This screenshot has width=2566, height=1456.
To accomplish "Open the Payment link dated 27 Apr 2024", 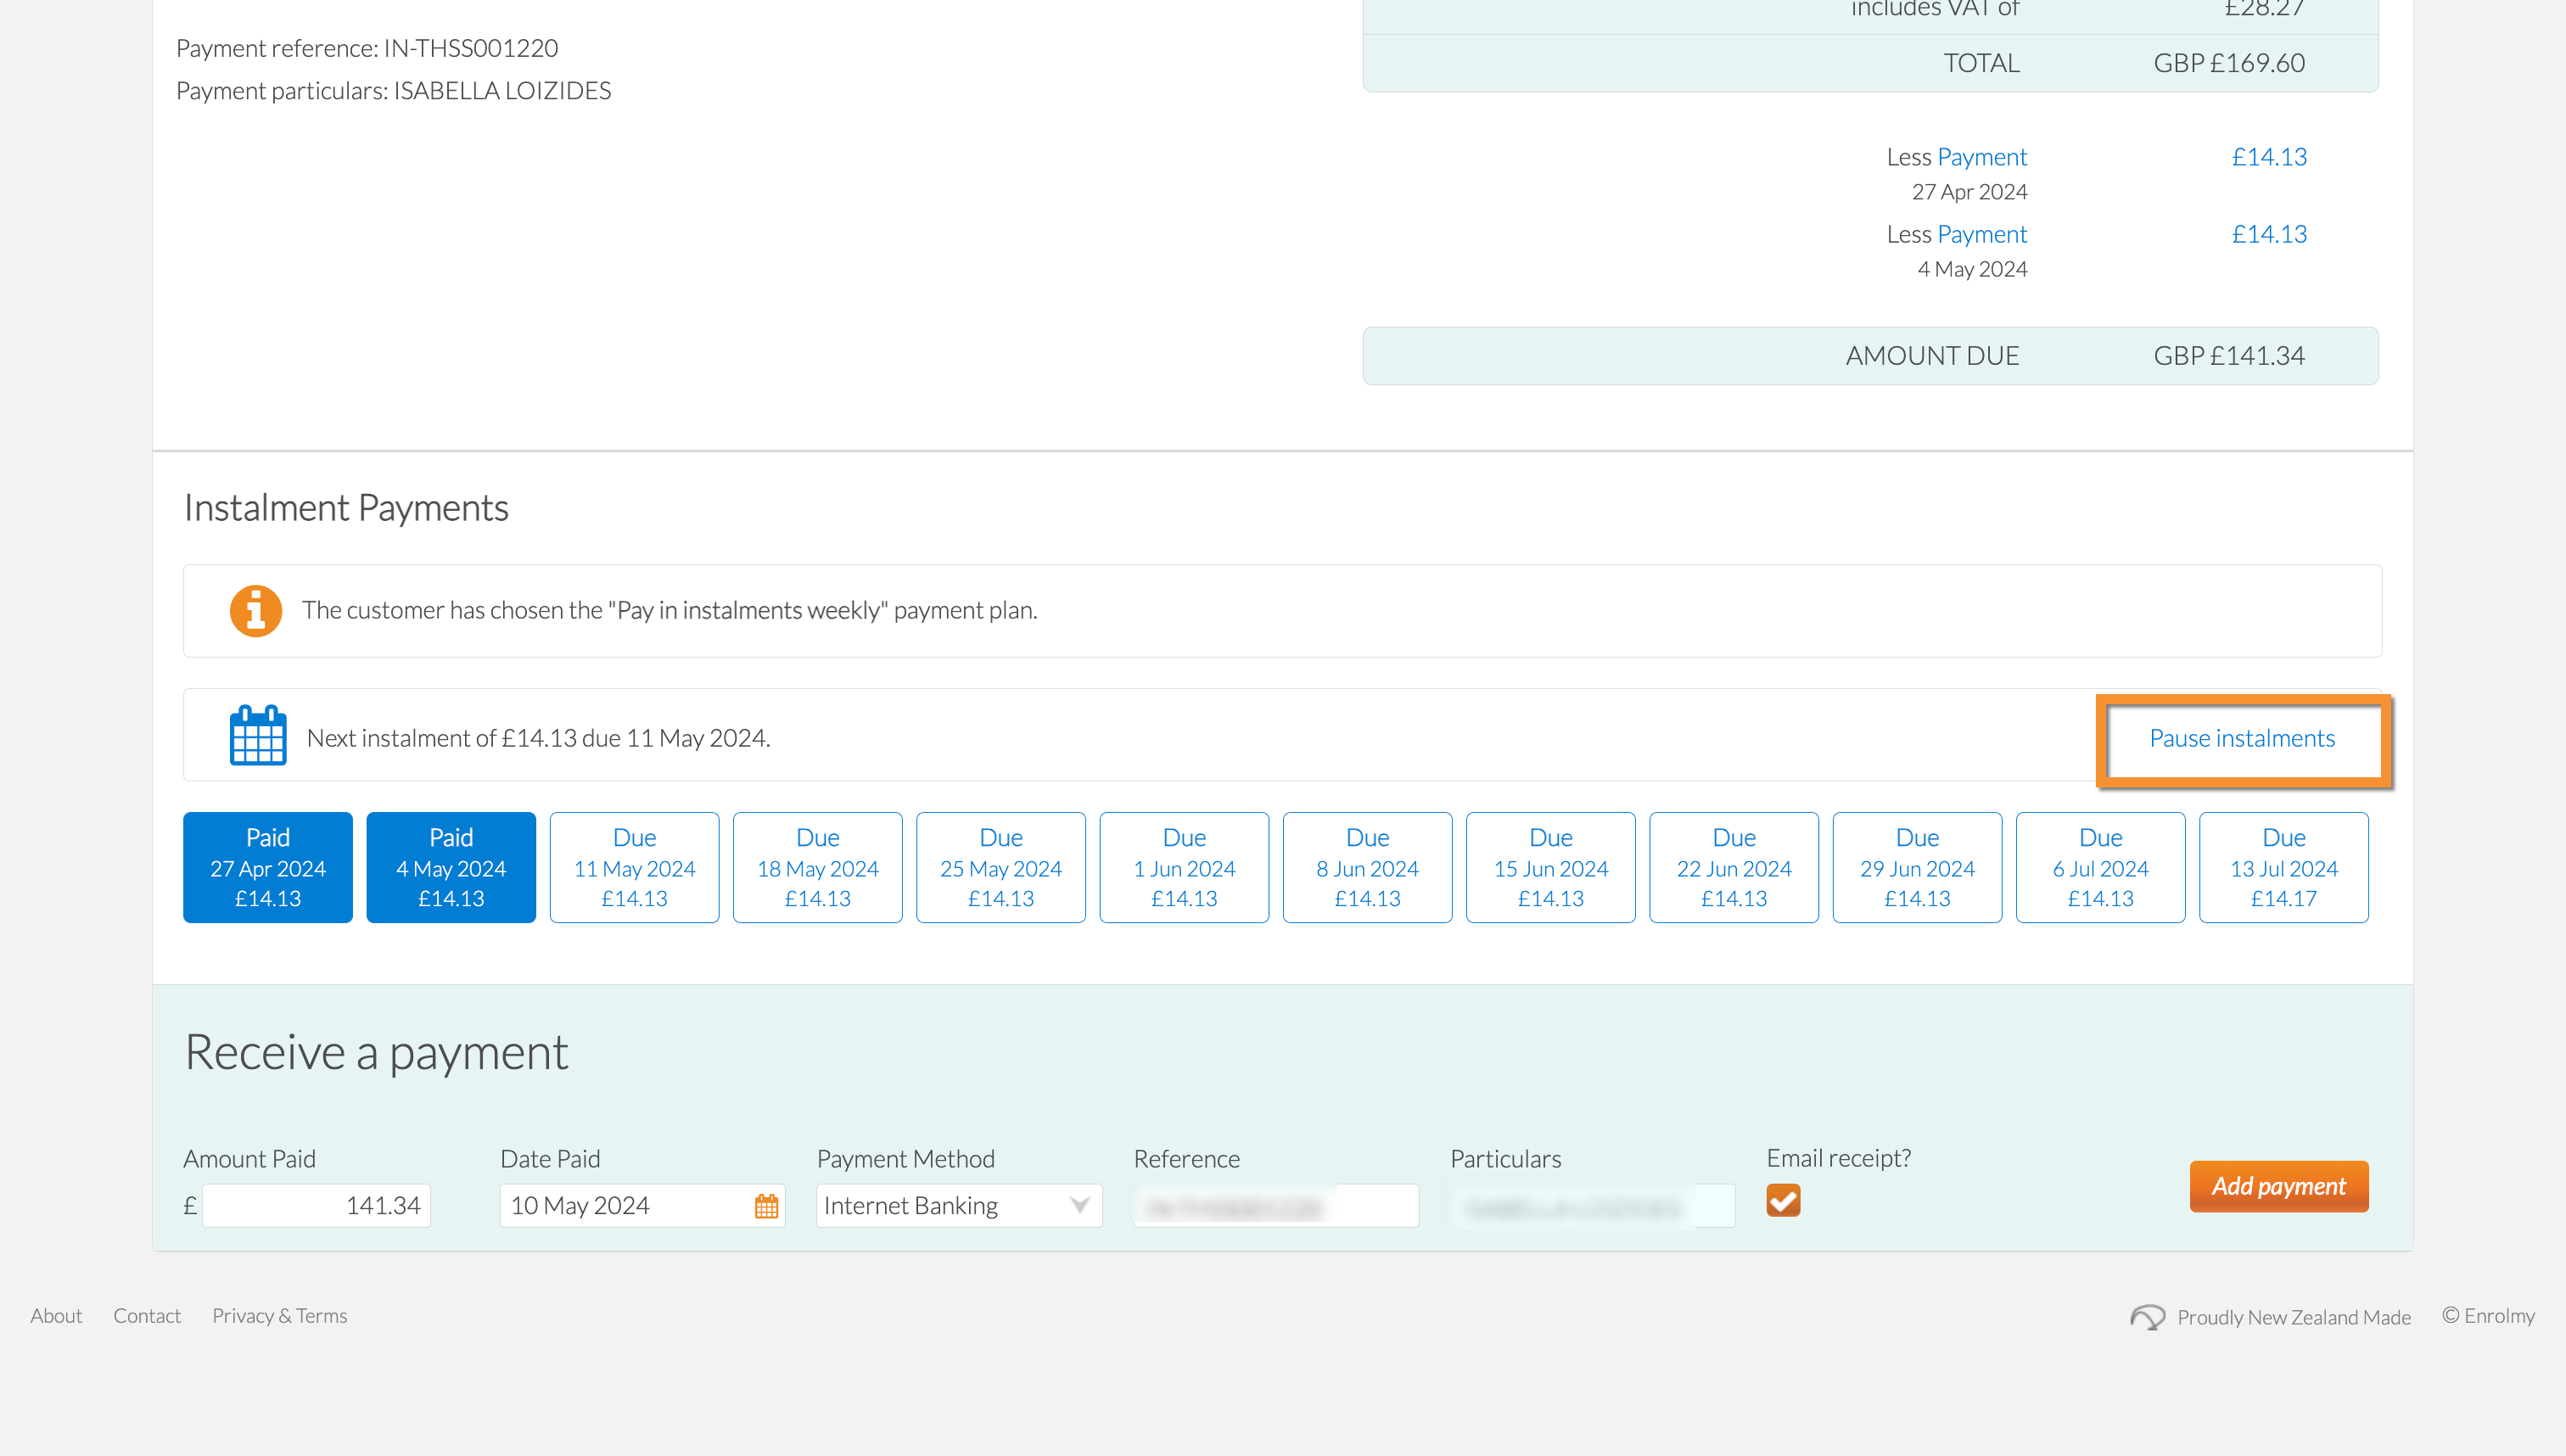I will click(x=1982, y=157).
